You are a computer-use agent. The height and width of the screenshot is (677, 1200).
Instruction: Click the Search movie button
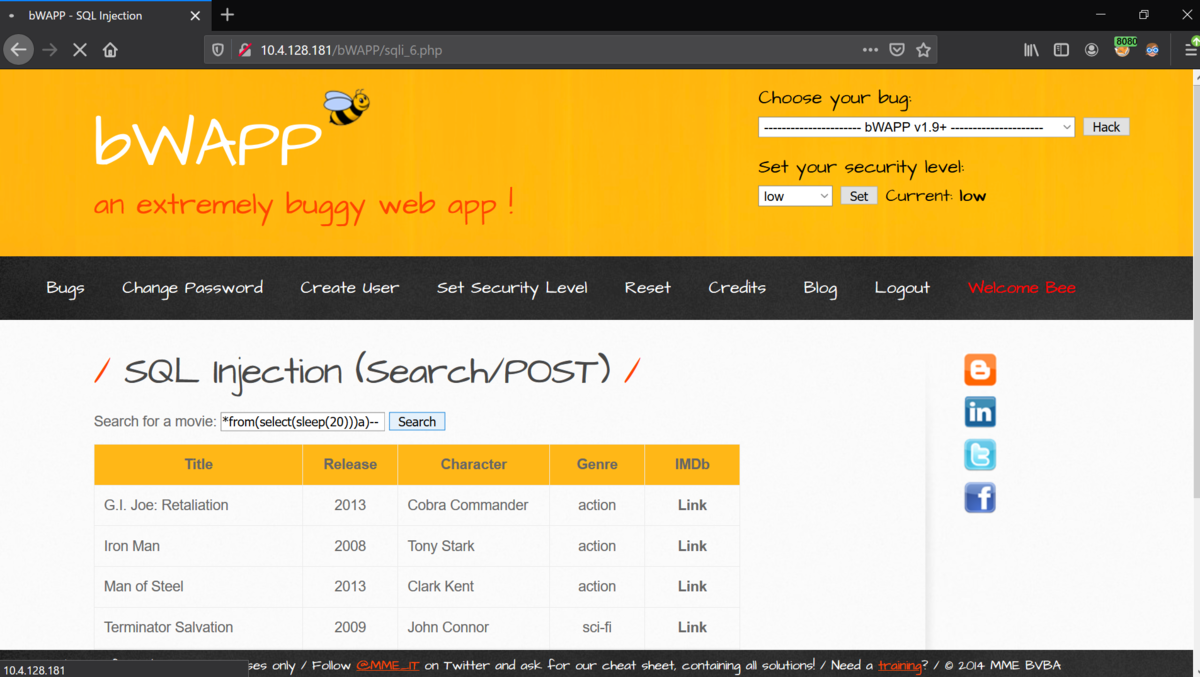417,422
